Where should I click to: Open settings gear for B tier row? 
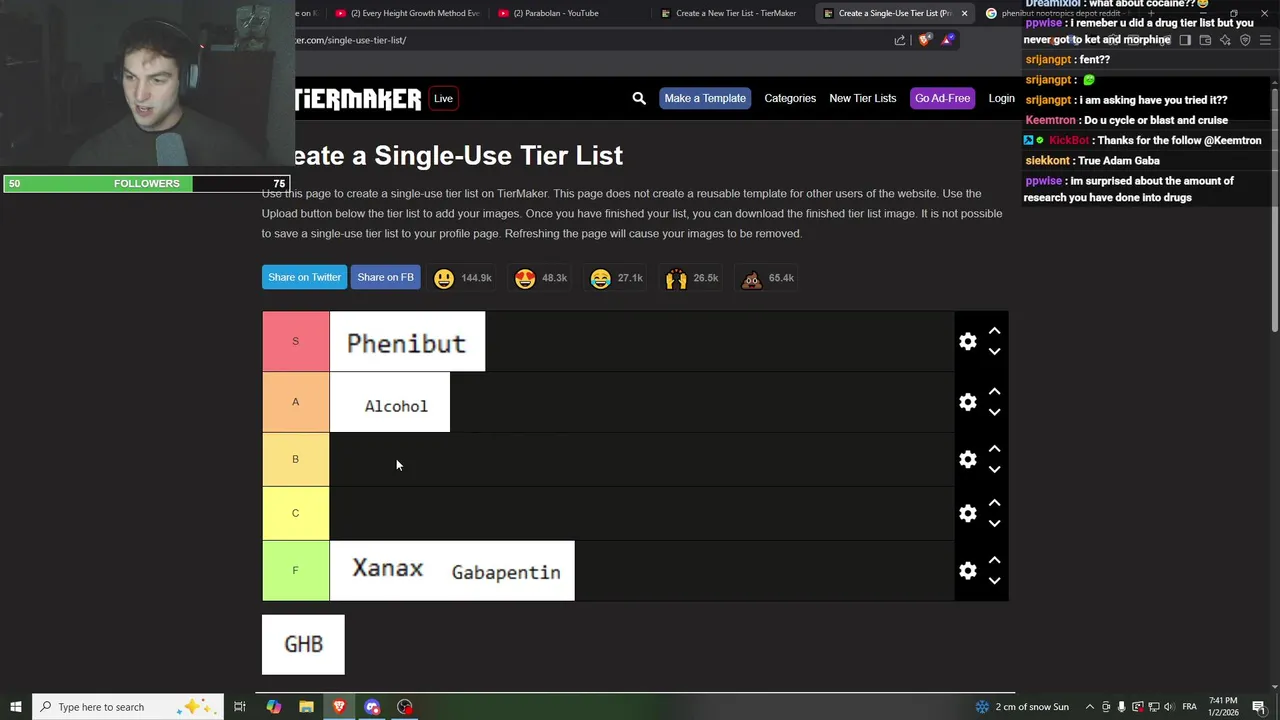(x=967, y=459)
